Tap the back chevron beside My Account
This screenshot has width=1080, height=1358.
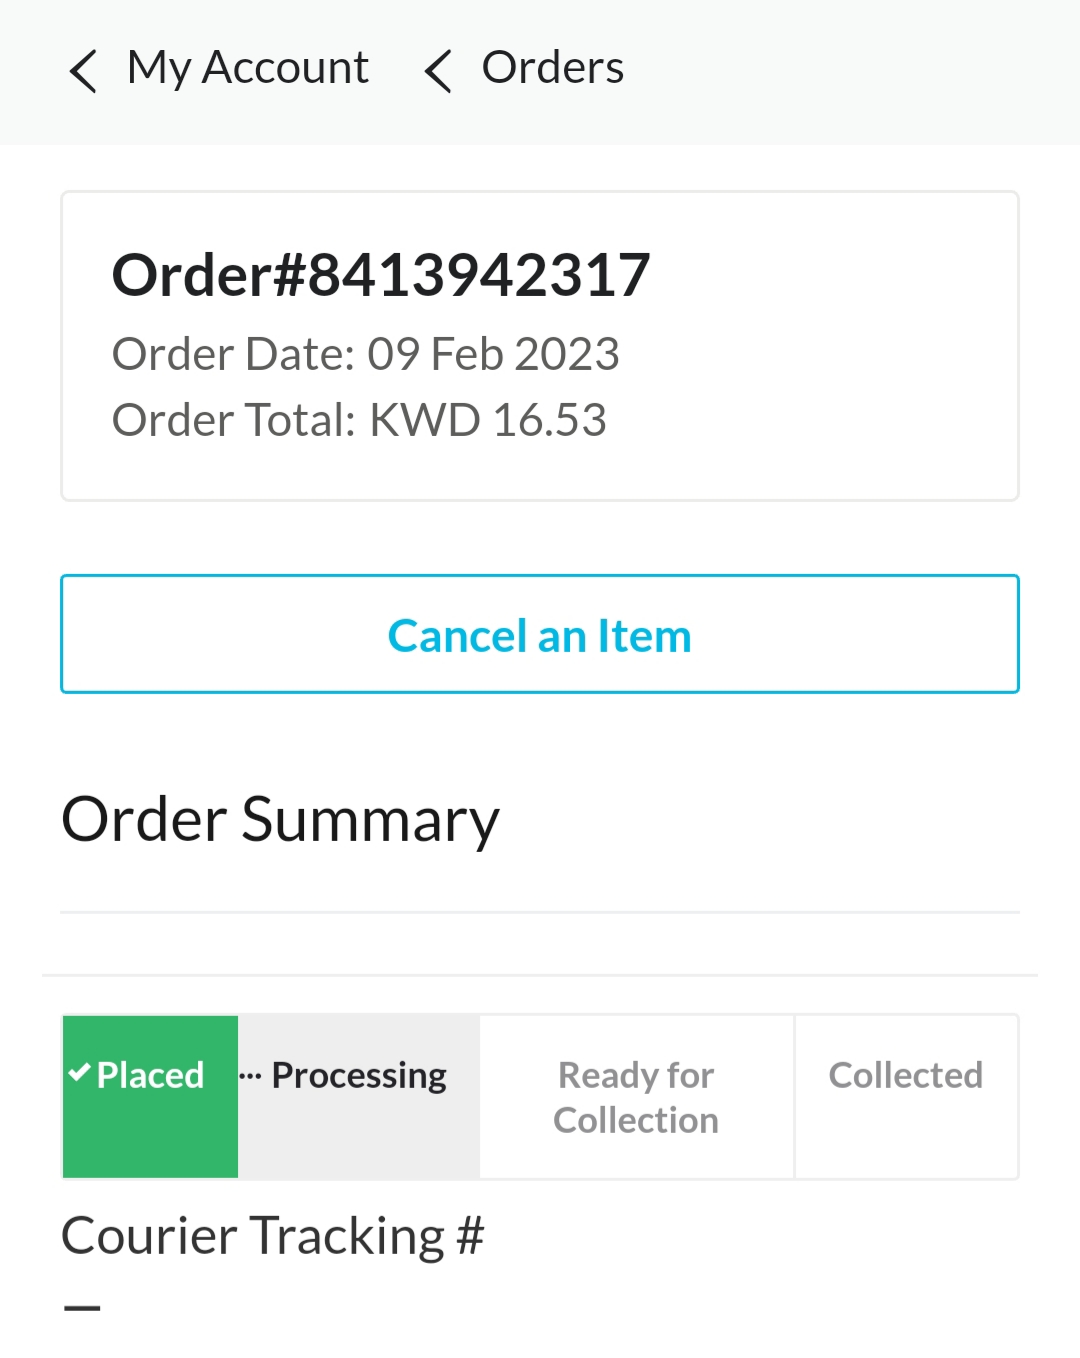[x=83, y=71]
